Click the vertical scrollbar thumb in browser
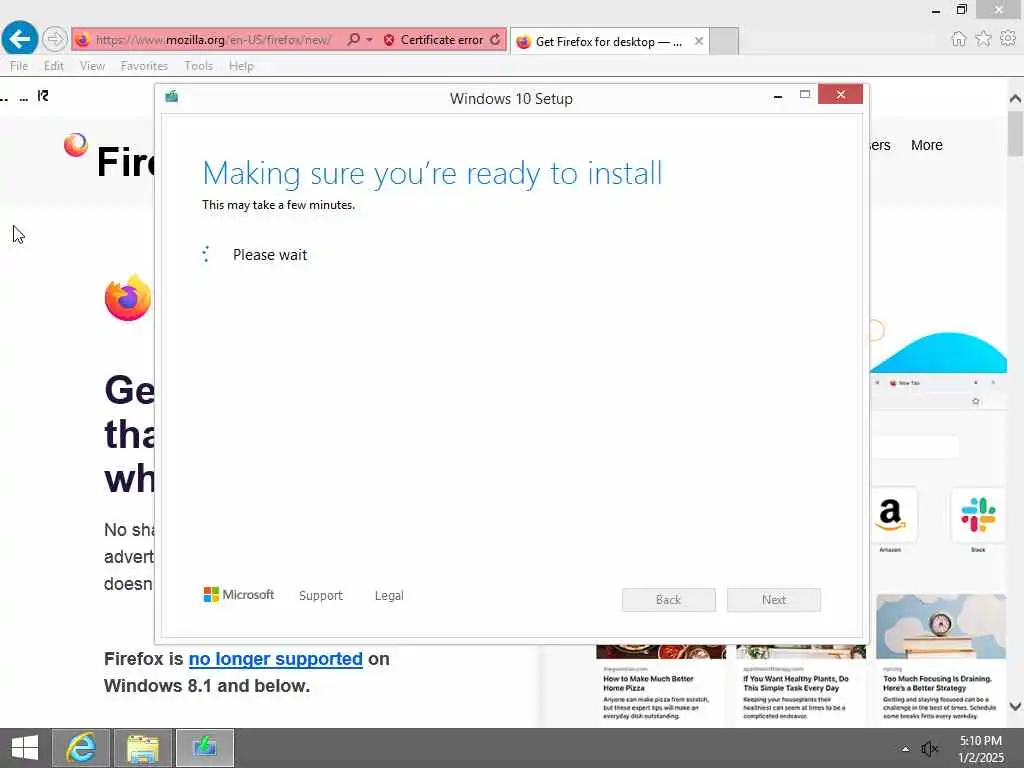 point(1015,134)
